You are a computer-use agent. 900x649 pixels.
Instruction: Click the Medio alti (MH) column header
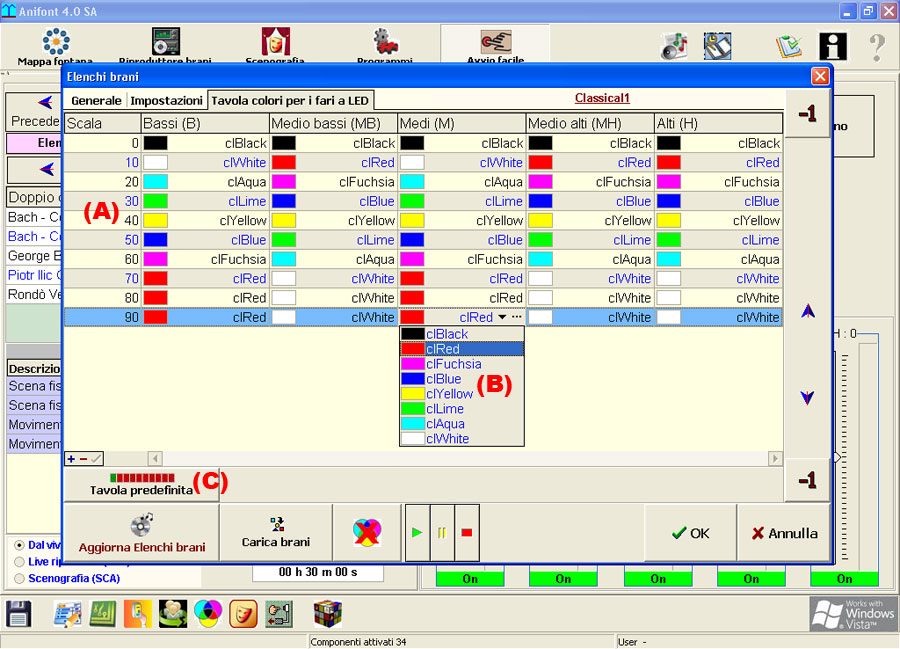[x=590, y=123]
